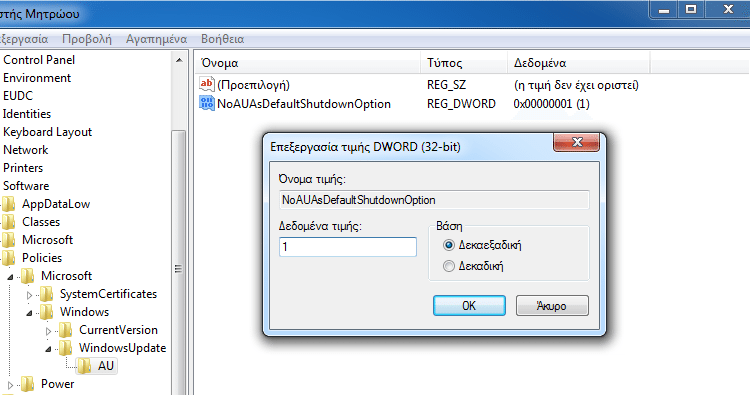This screenshot has height=395, width=750.
Task: Close the DWORD edit dialog
Action: [577, 143]
